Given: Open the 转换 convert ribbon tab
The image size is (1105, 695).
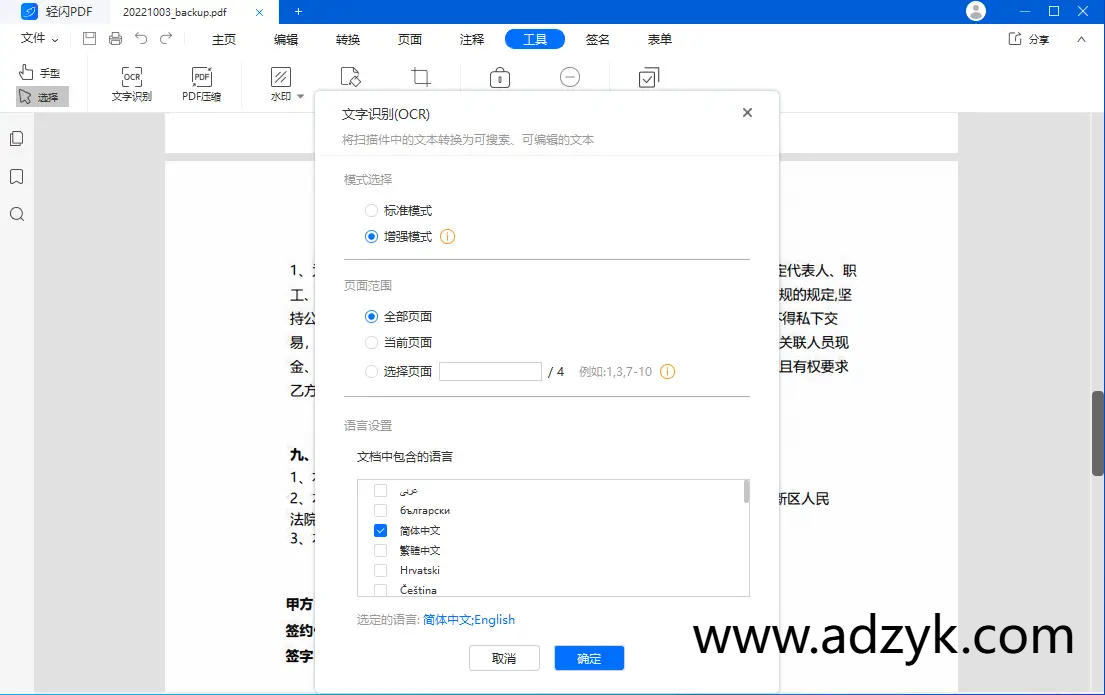Looking at the screenshot, I should tap(347, 39).
